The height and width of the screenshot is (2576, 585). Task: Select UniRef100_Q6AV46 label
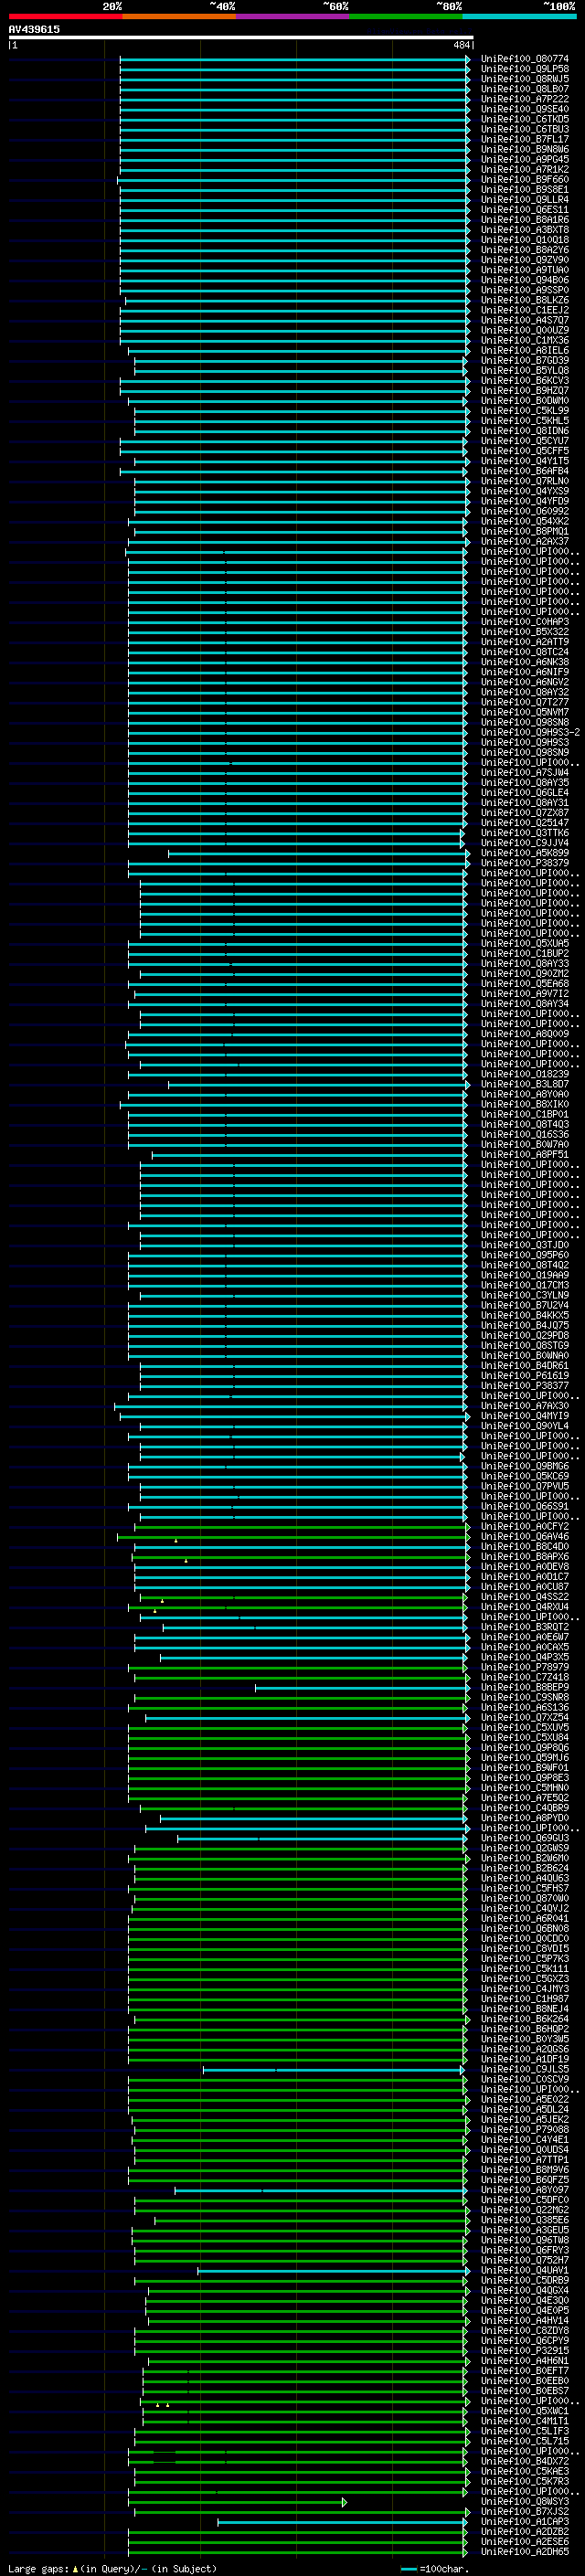pyautogui.click(x=524, y=1536)
